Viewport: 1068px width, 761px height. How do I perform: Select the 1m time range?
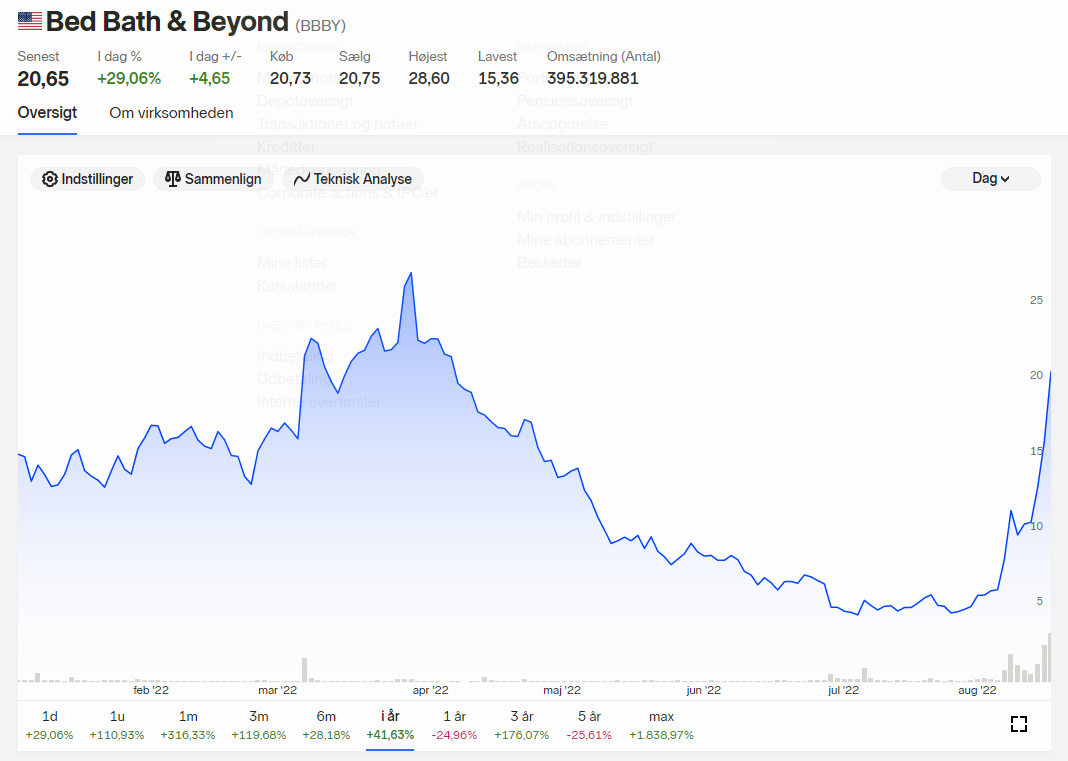188,725
